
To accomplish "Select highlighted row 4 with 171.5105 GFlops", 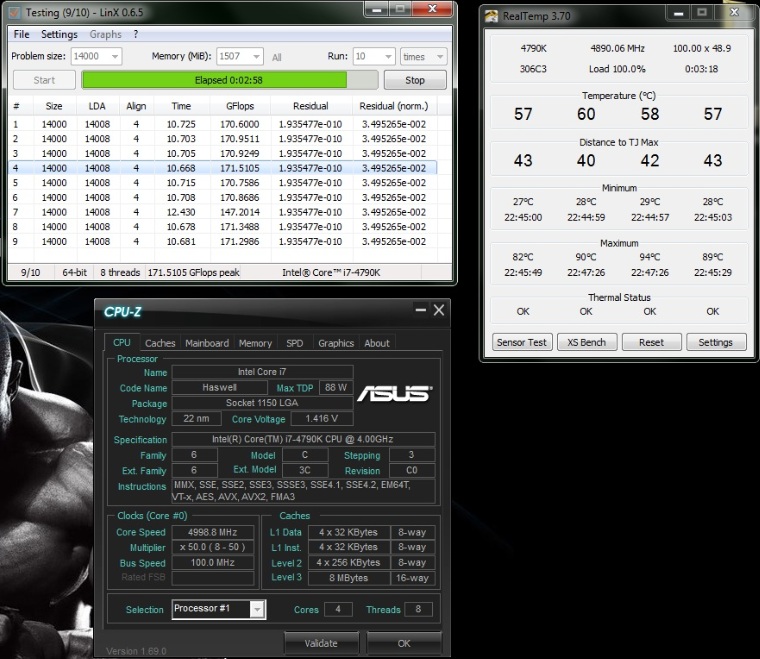I will point(222,168).
